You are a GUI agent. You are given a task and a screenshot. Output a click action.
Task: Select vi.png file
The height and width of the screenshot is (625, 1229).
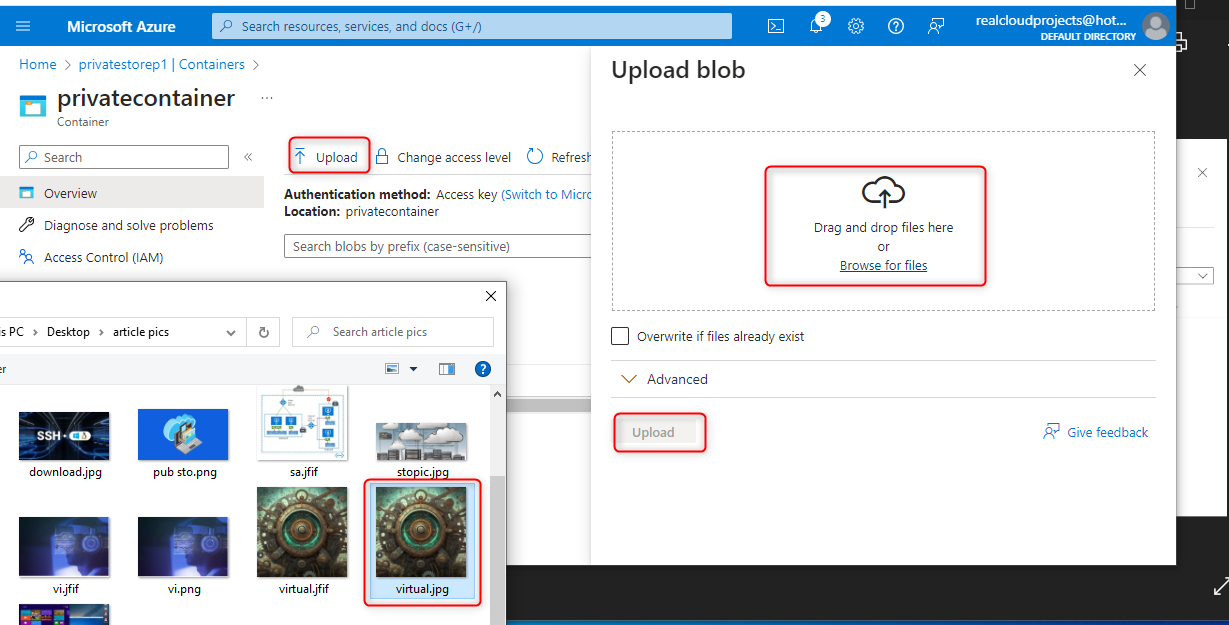click(184, 555)
